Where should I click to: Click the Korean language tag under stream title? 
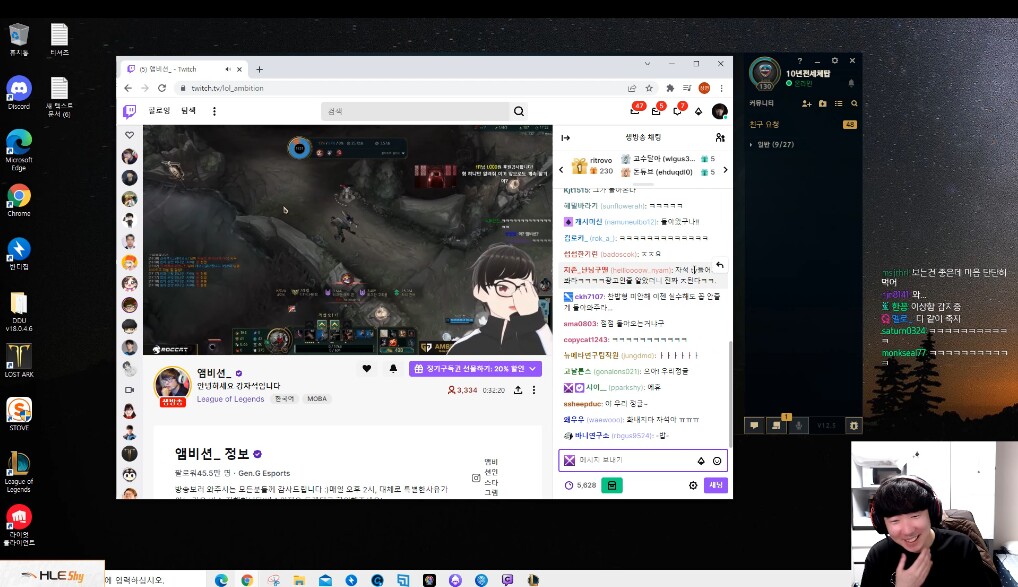point(284,399)
